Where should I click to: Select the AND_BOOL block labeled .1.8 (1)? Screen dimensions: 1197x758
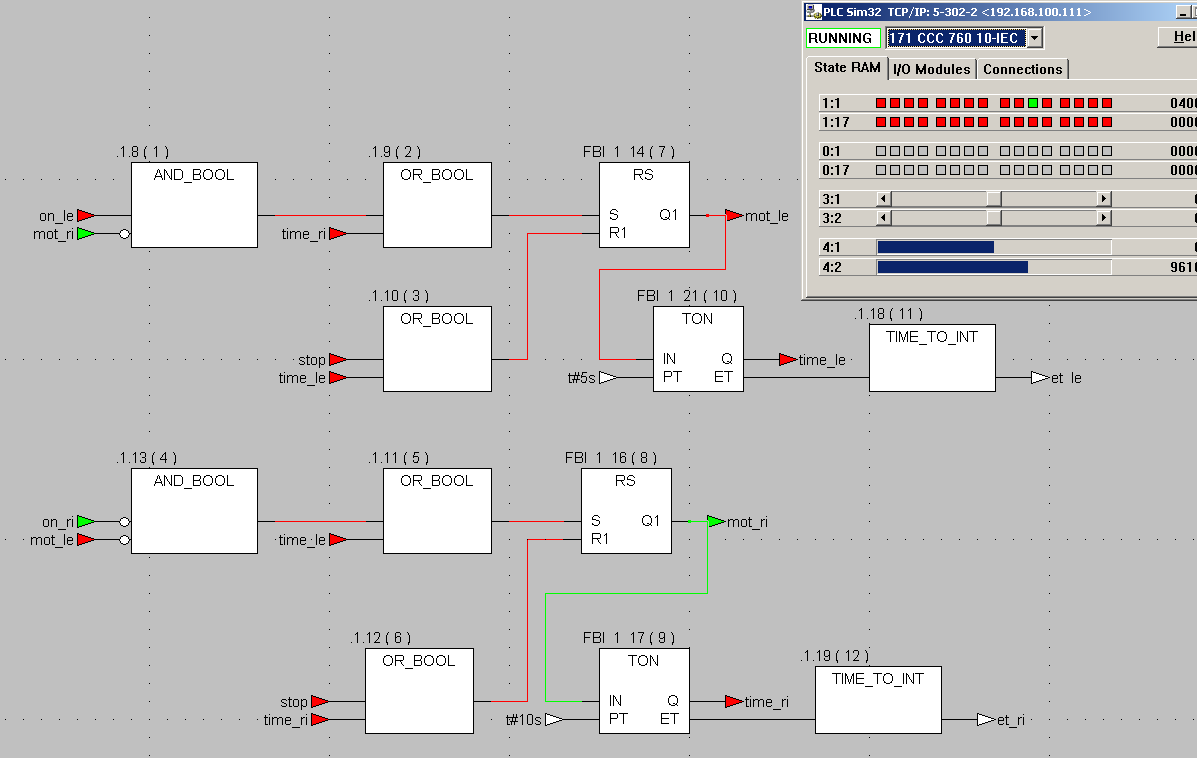click(x=194, y=205)
